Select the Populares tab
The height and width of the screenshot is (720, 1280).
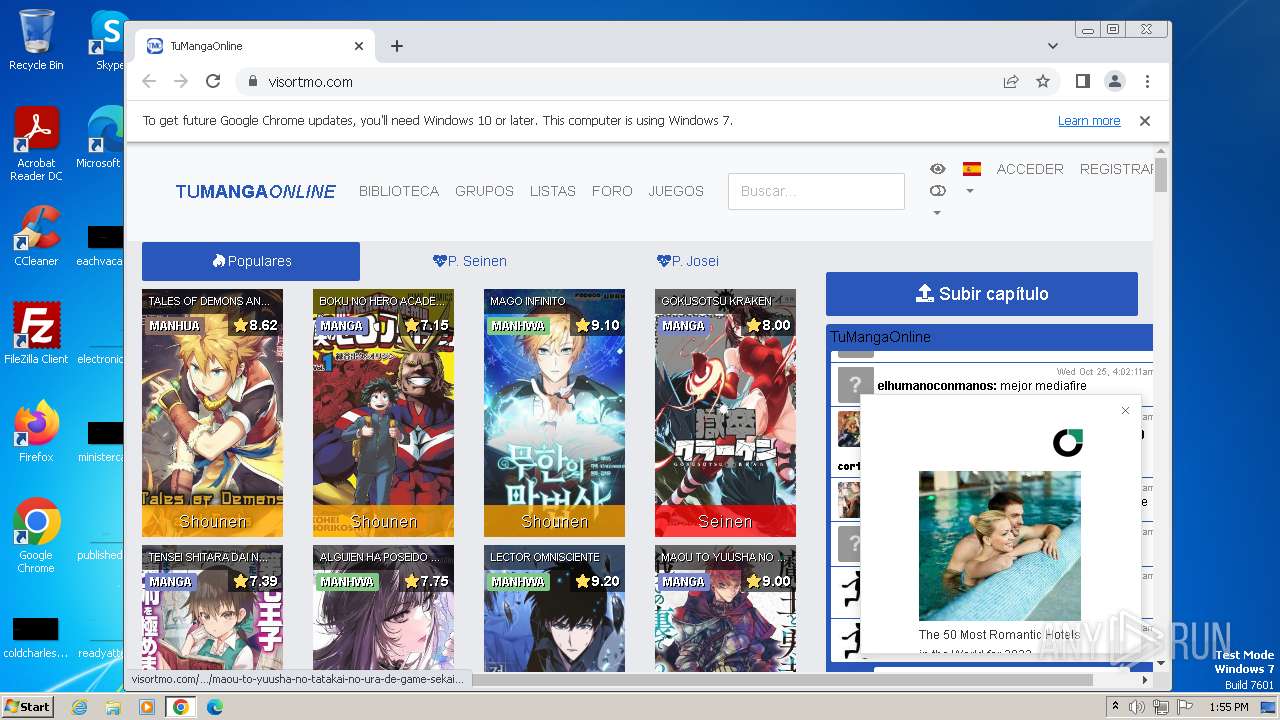coord(251,261)
